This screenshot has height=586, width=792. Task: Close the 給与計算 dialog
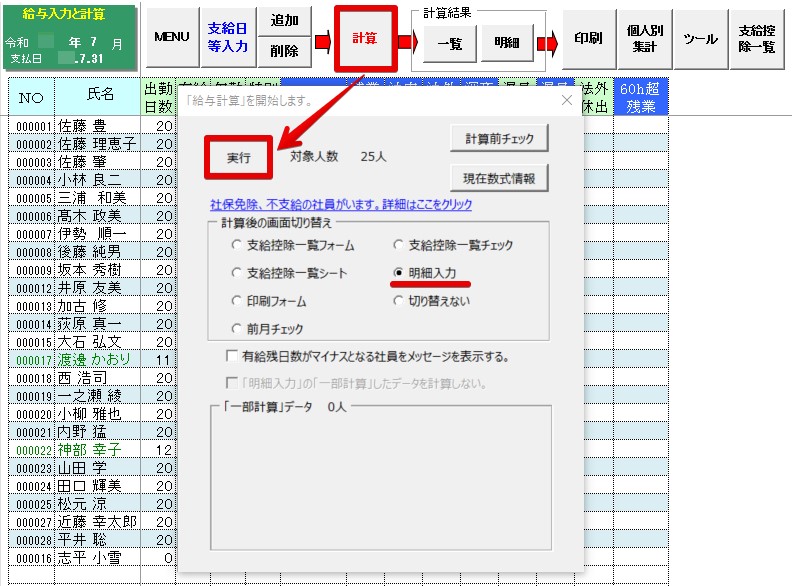click(566, 100)
